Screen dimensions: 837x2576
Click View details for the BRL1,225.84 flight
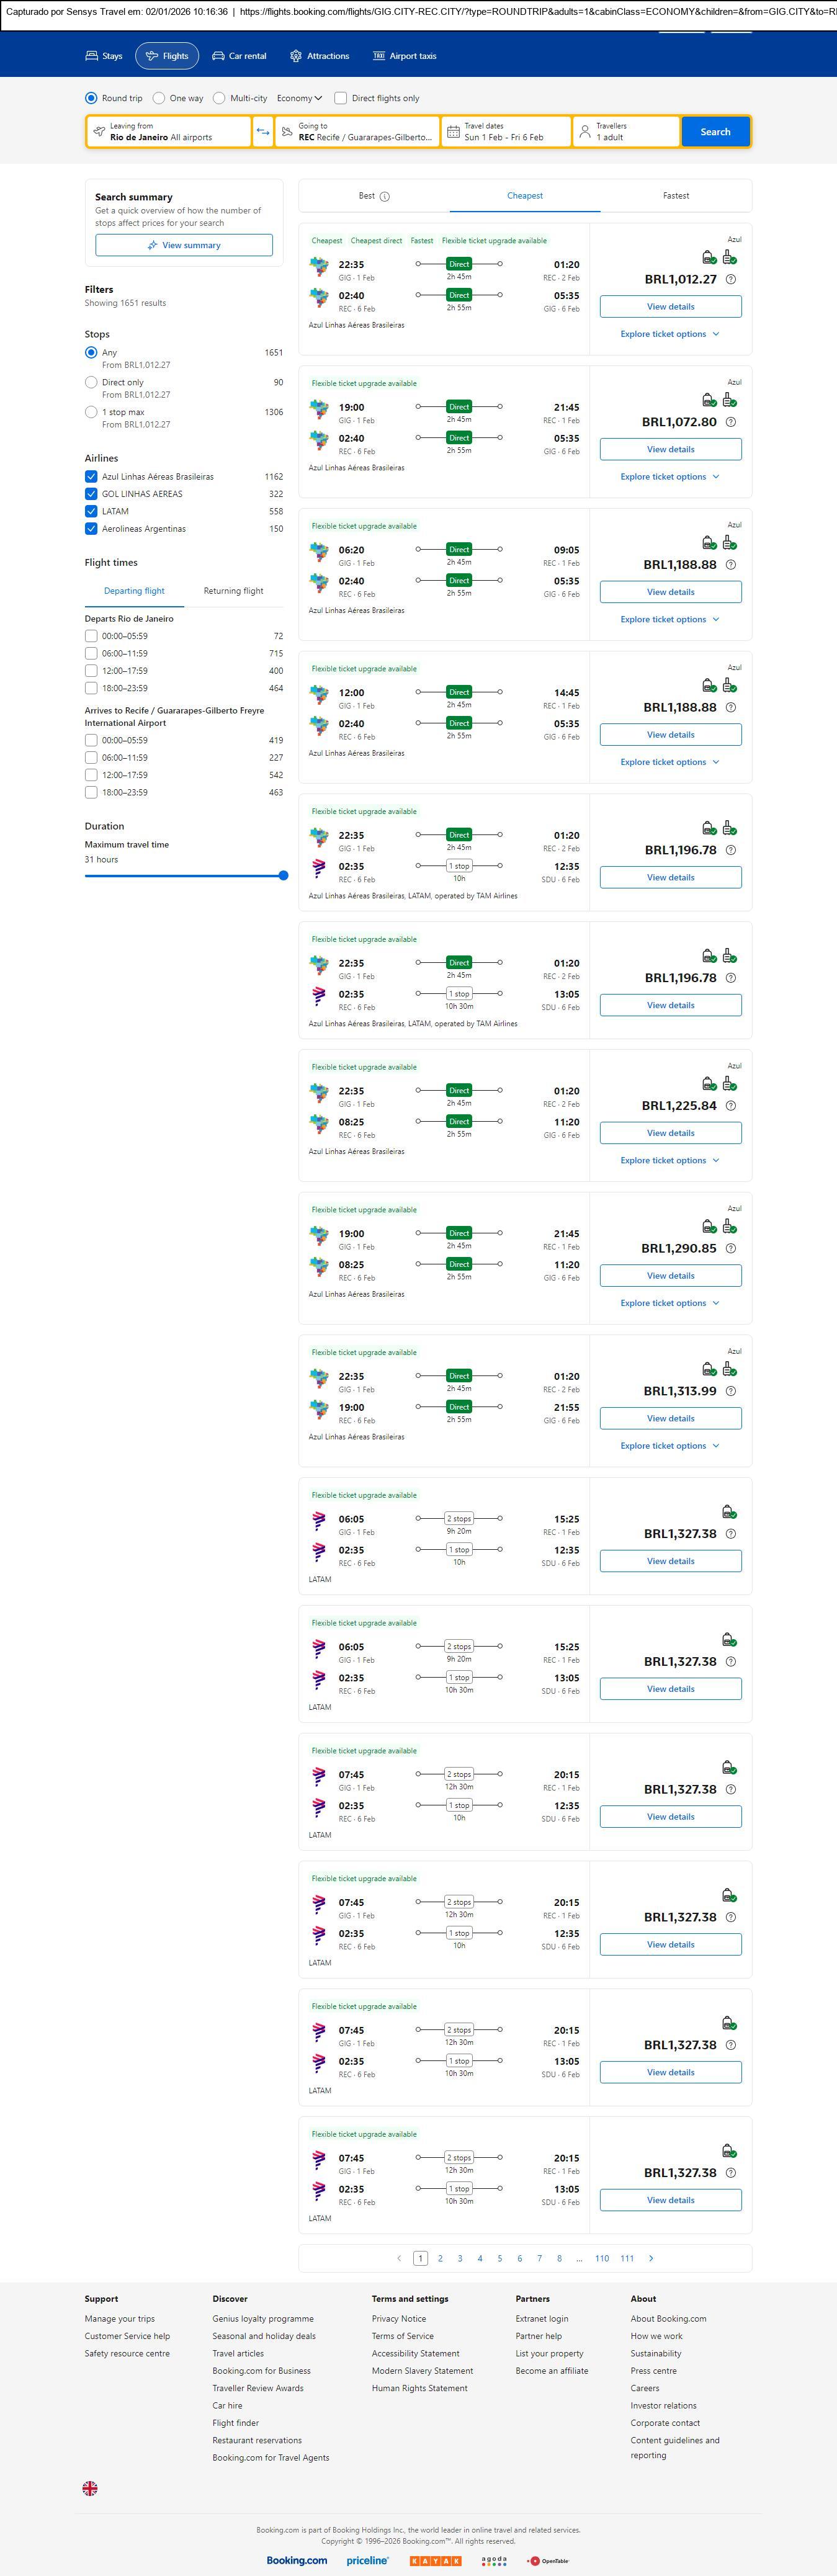(670, 1133)
